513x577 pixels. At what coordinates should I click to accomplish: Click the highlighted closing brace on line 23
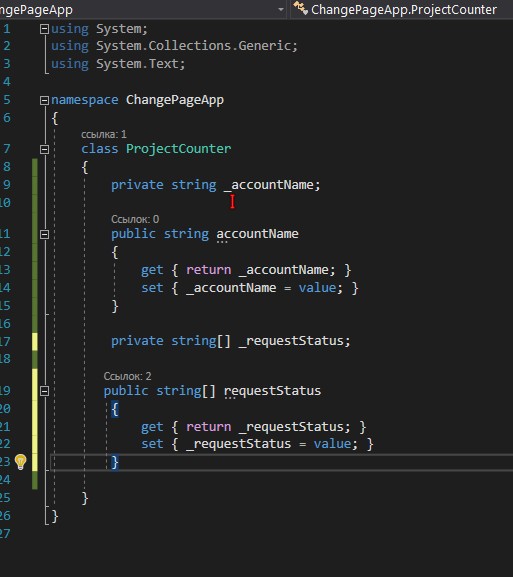(115, 462)
